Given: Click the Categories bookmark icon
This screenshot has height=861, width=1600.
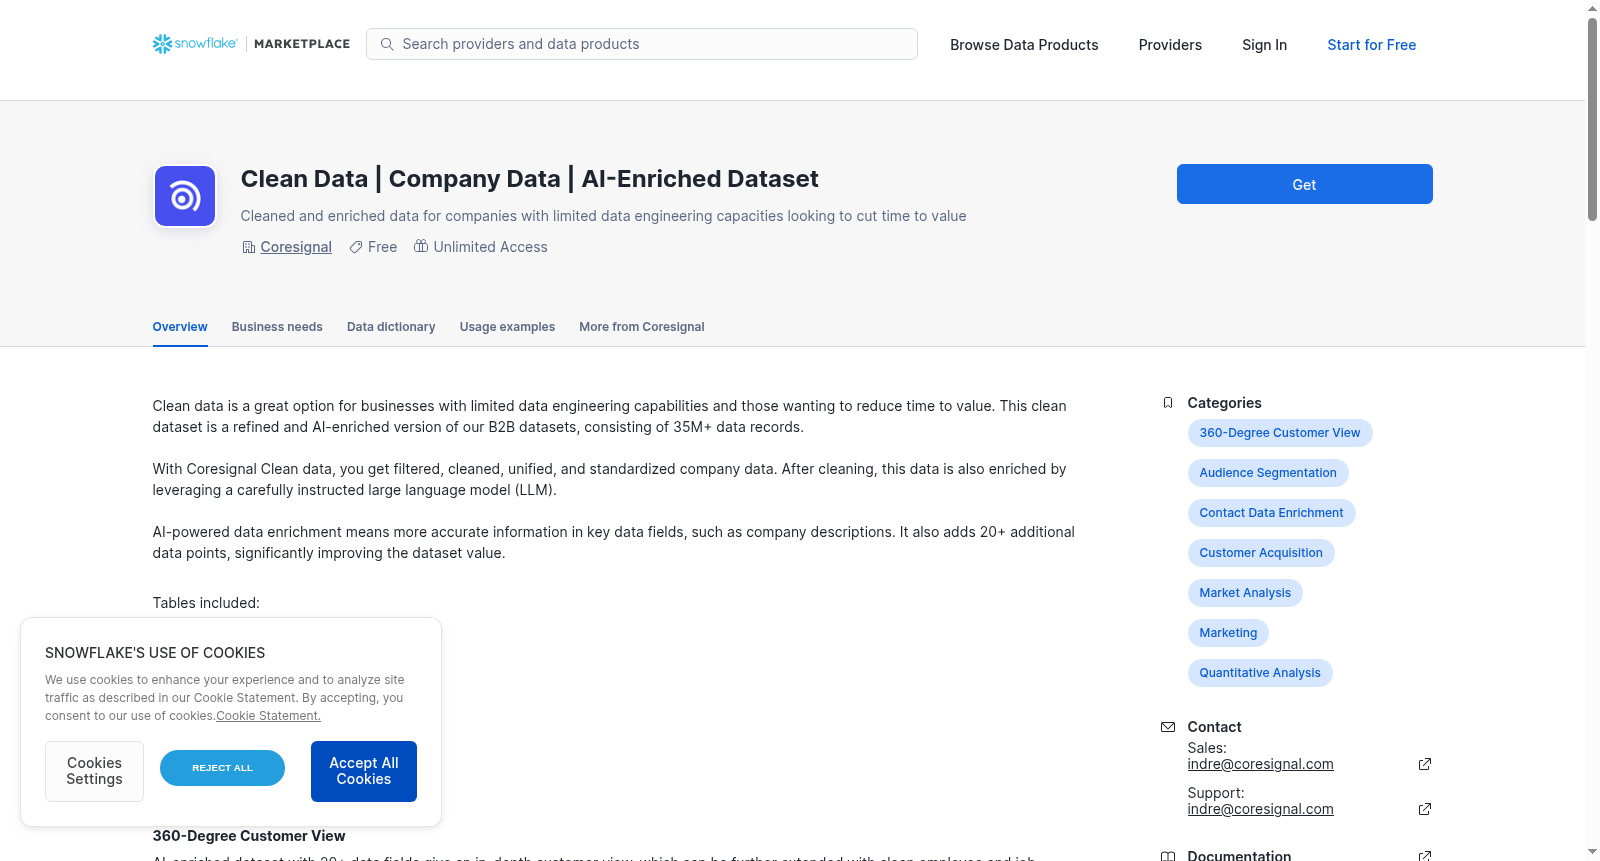Looking at the screenshot, I should tap(1168, 403).
